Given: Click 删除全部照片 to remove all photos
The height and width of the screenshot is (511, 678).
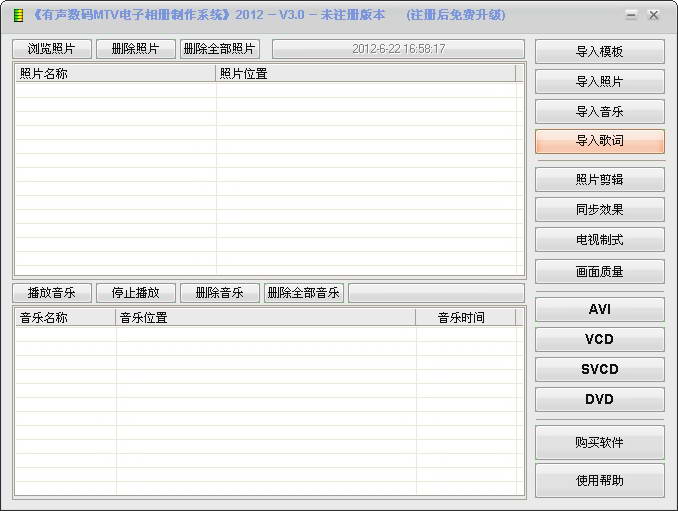Looking at the screenshot, I should [x=220, y=49].
